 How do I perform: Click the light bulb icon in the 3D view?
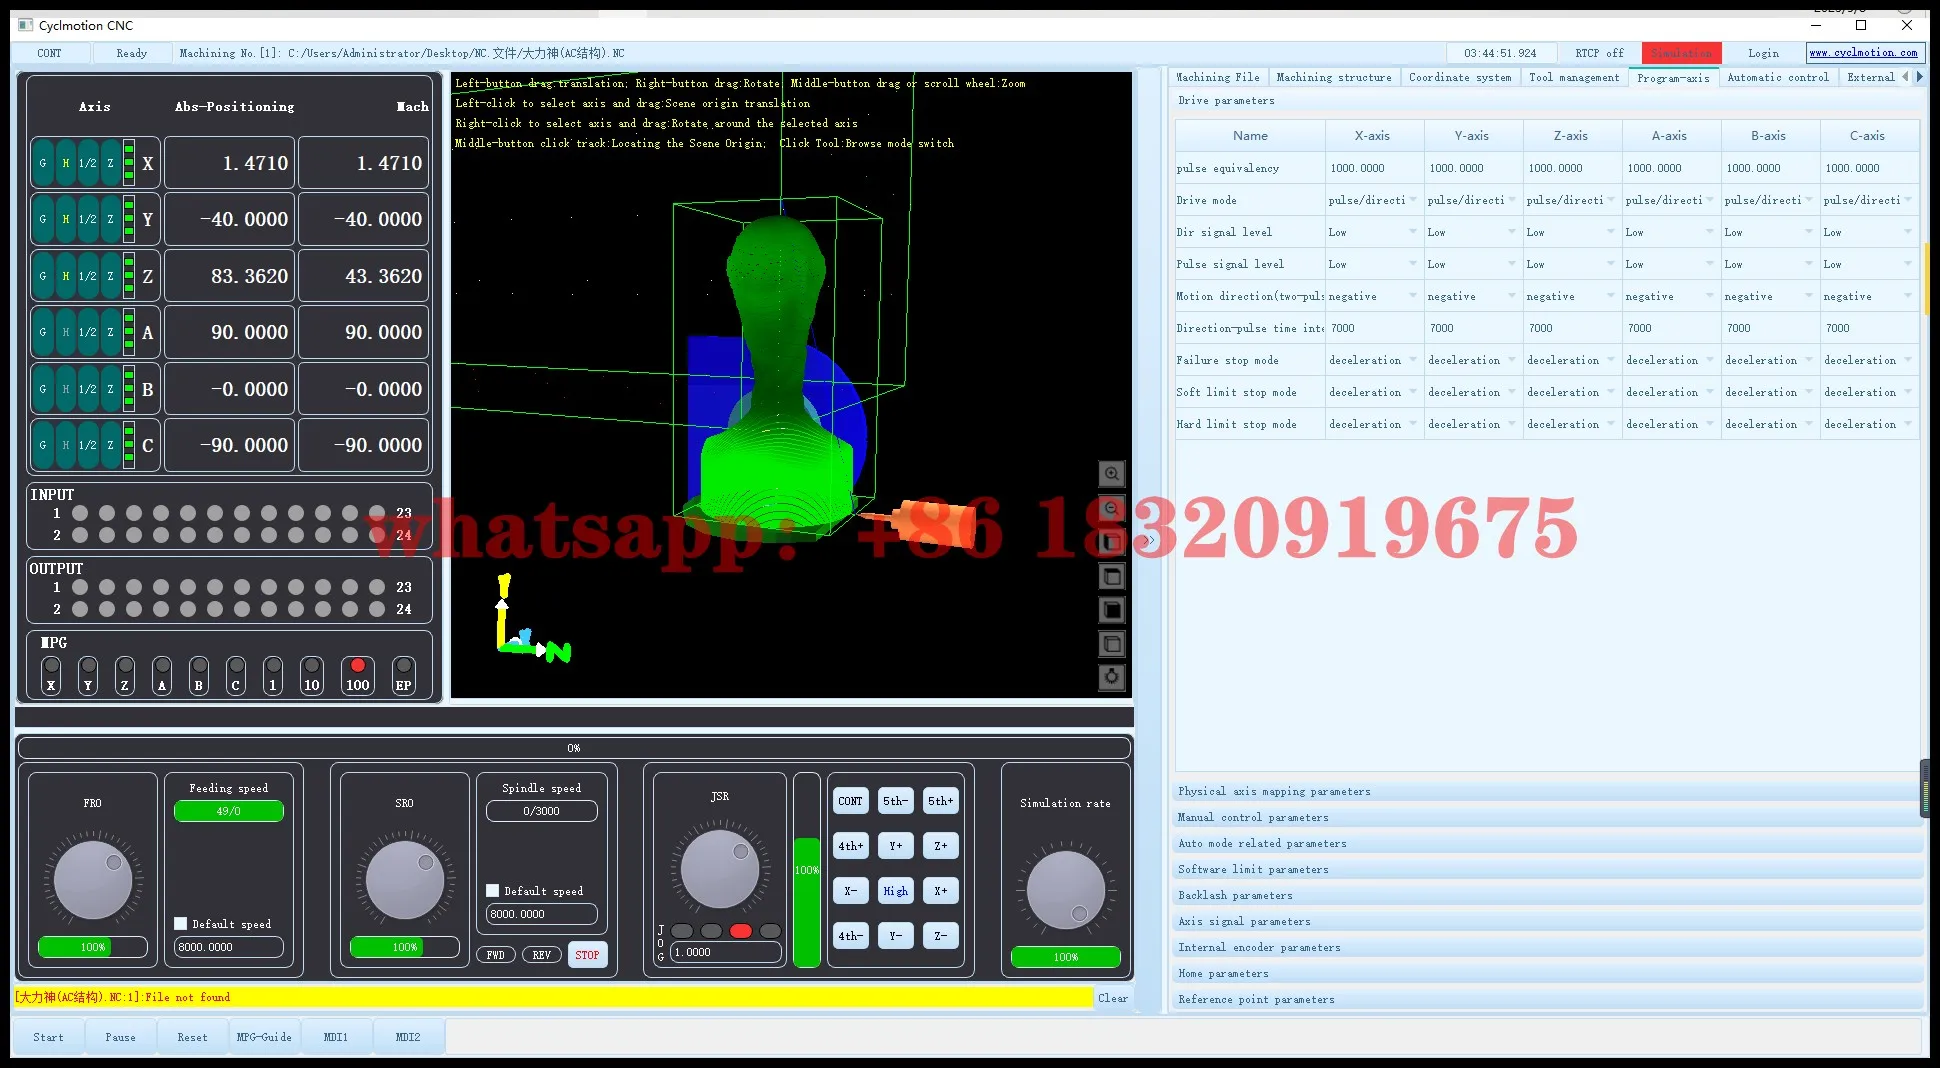point(1111,677)
